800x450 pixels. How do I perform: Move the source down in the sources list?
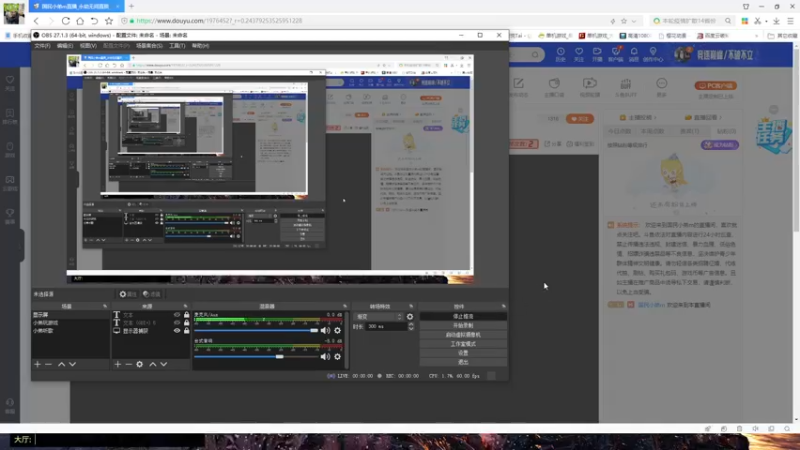[x=164, y=364]
